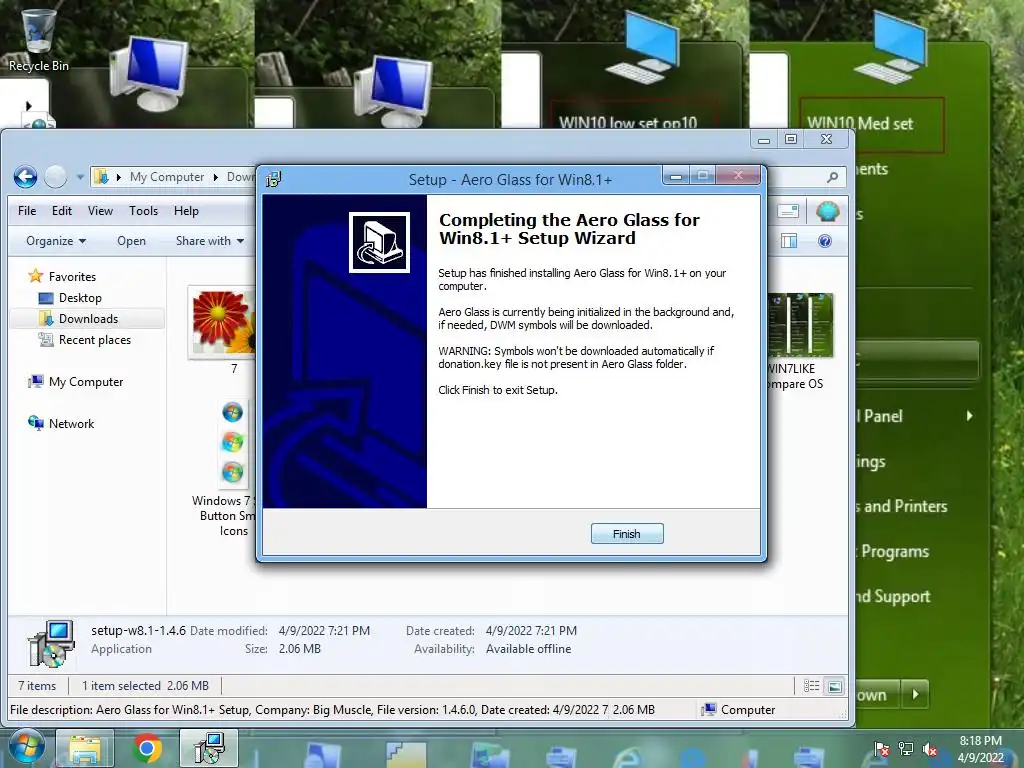Switch to large icons view in status bar
Screen dimensions: 1024x768
(x=835, y=686)
